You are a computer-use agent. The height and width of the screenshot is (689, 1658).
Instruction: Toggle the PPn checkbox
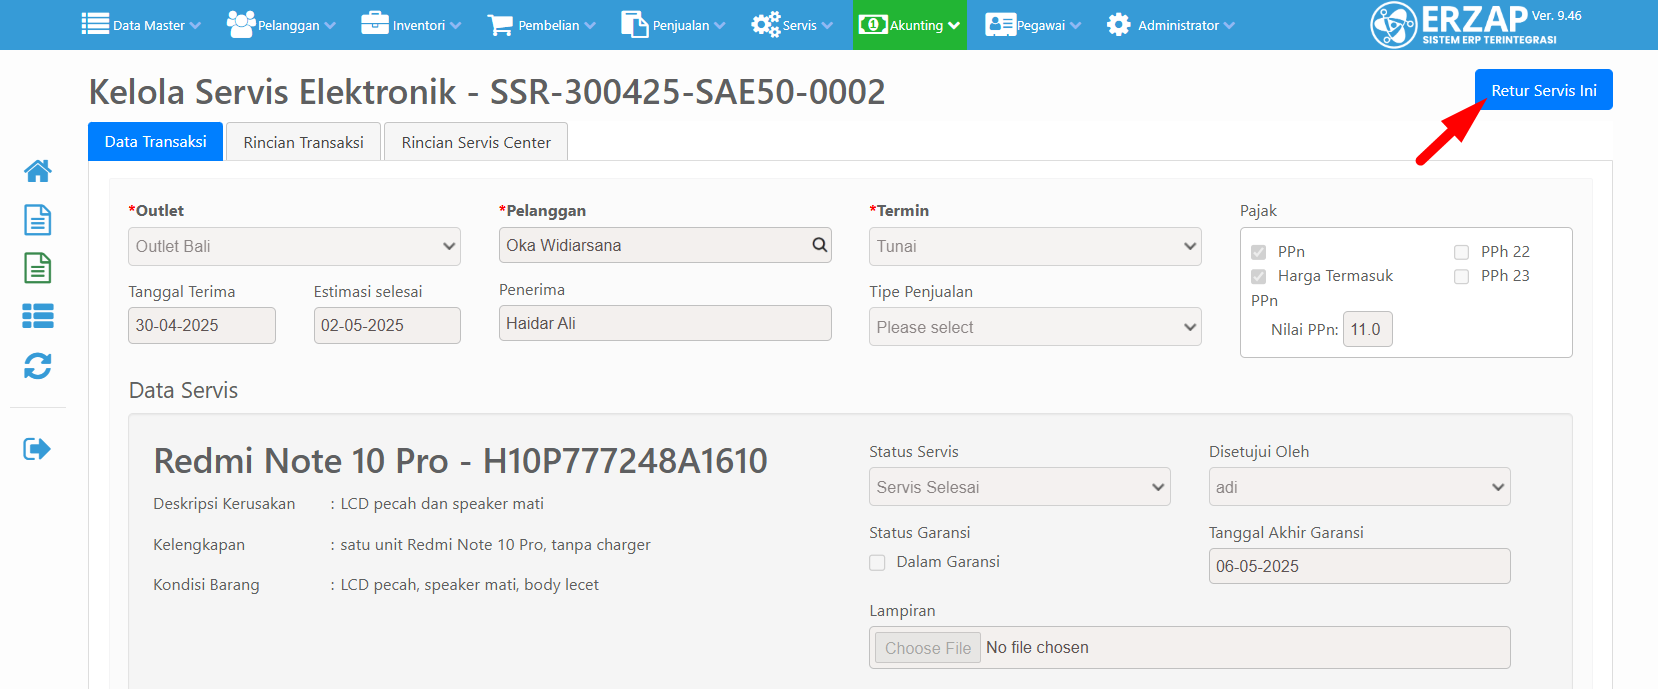[x=1259, y=252]
